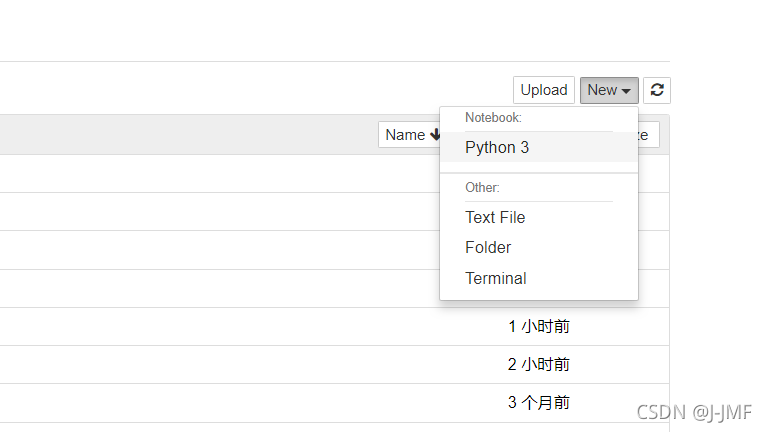Image resolution: width=767 pixels, height=432 pixels.
Task: Click the Name sort arrow icon
Action: (x=436, y=135)
